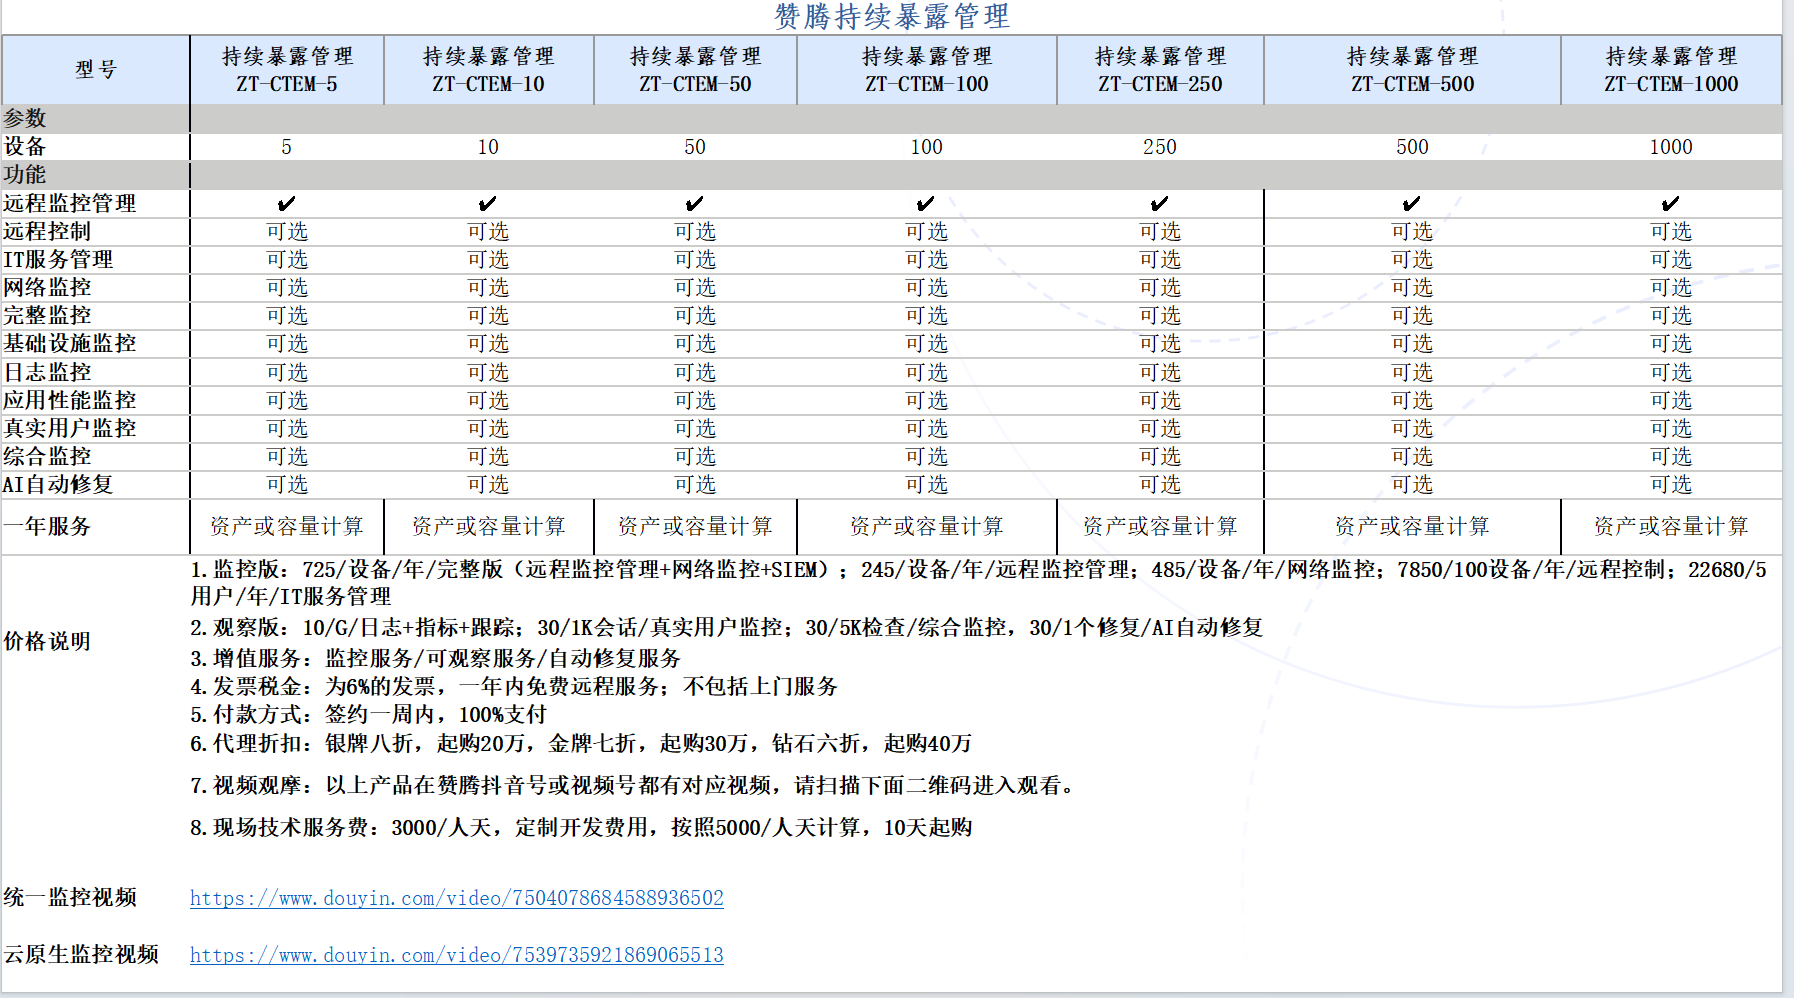
Task: Select the ZT-CTEM-50 column header cell
Action: tap(695, 70)
